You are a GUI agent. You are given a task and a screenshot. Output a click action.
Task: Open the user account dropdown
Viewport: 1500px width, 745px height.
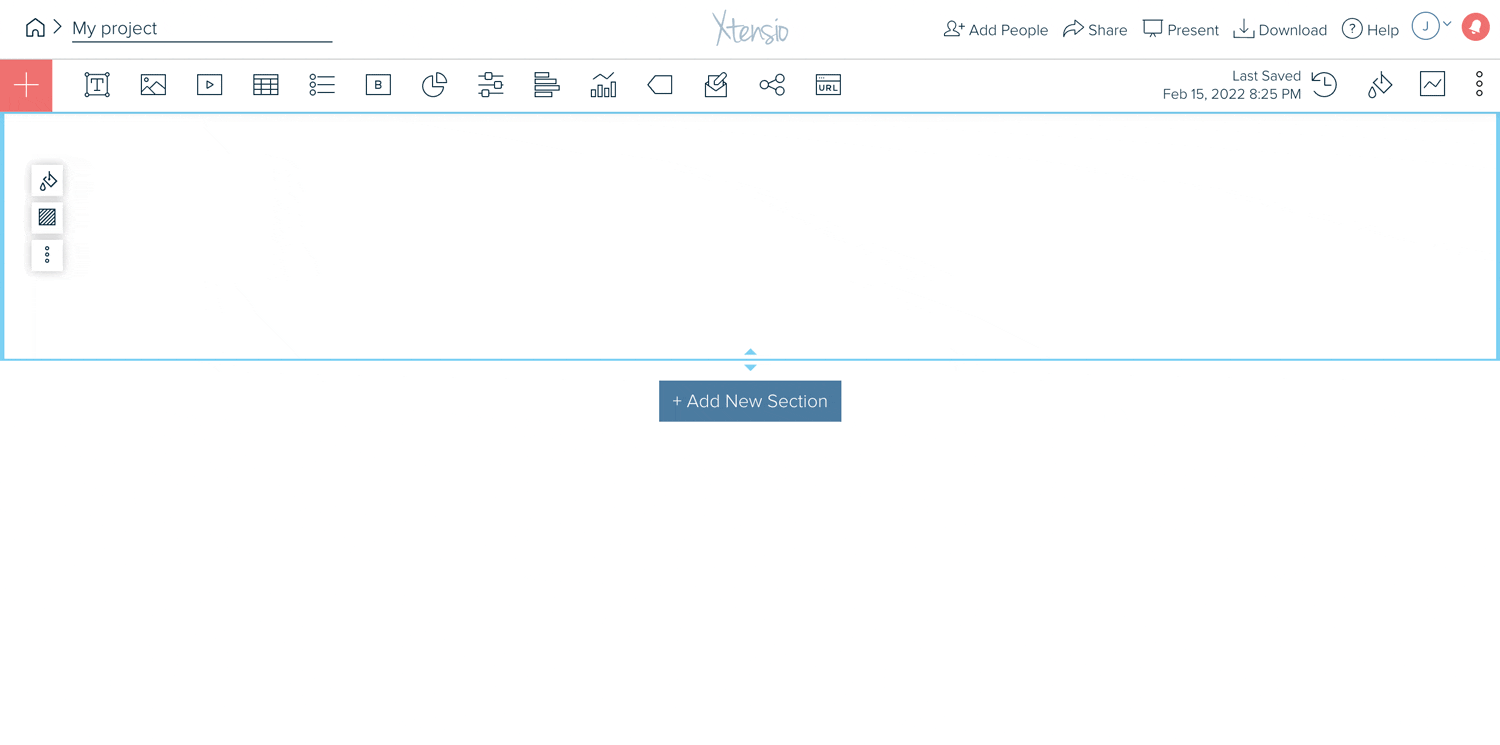point(1431,26)
